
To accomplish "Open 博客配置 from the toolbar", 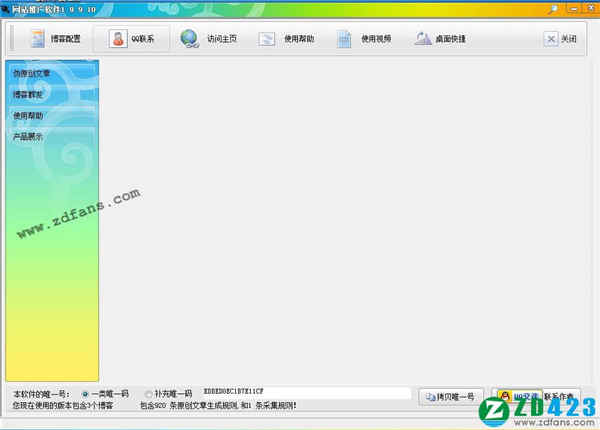I will point(56,39).
